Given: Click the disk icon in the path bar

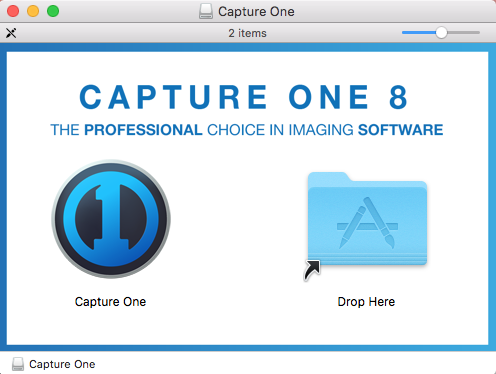Looking at the screenshot, I should point(18,364).
